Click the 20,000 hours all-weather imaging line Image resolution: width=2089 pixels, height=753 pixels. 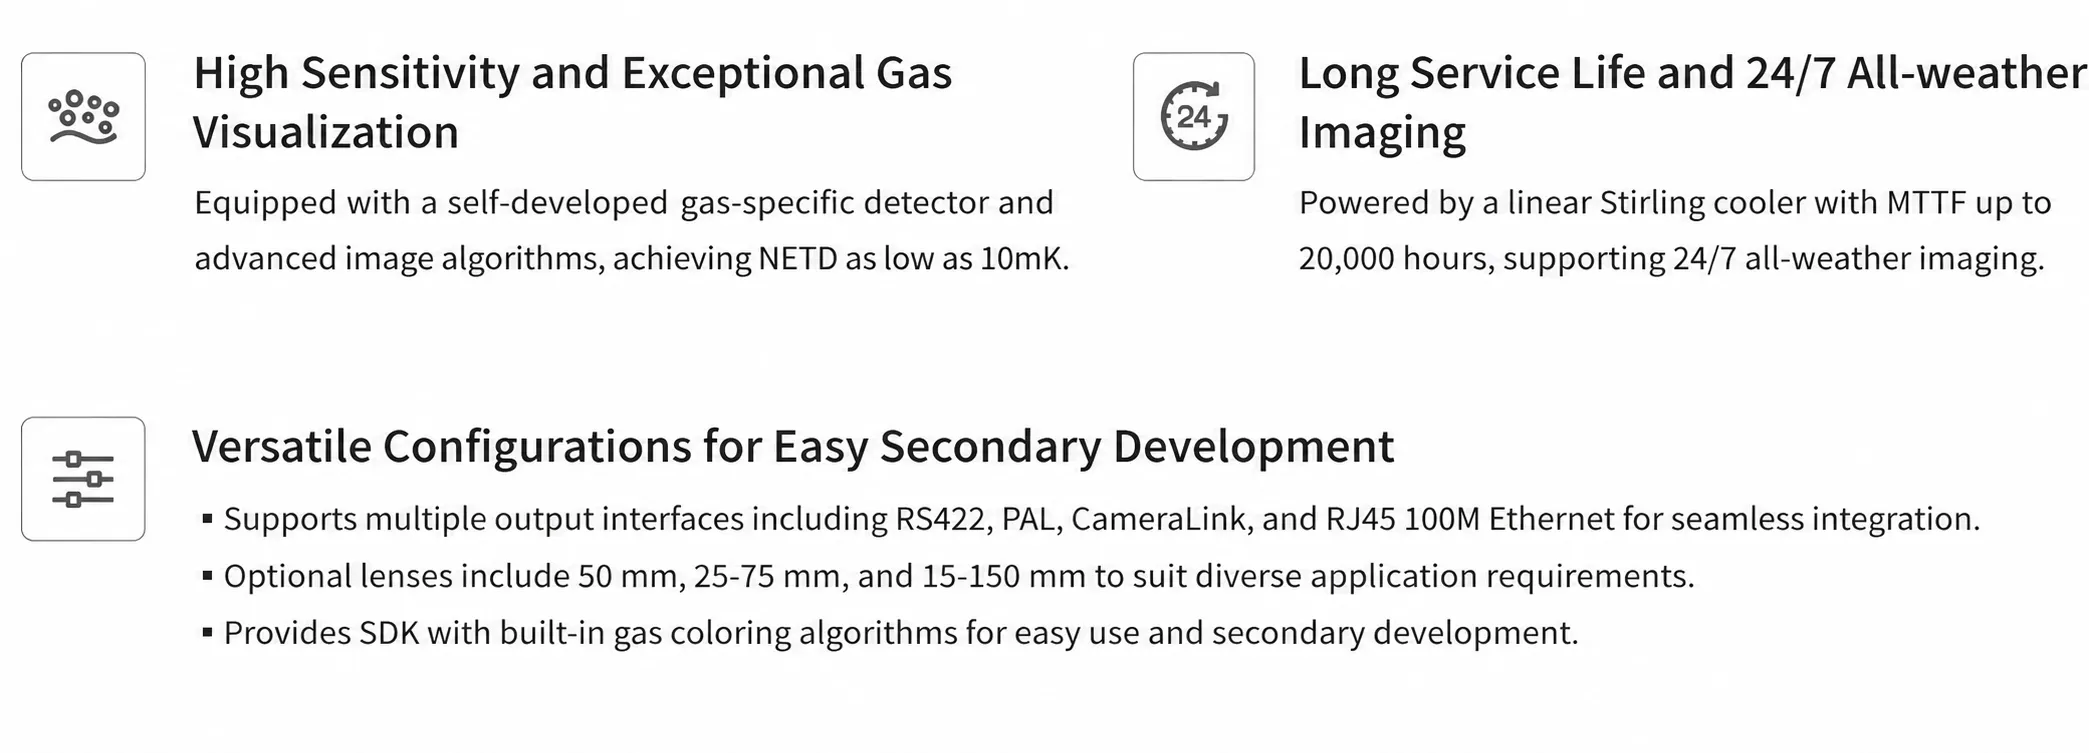(x=1671, y=259)
